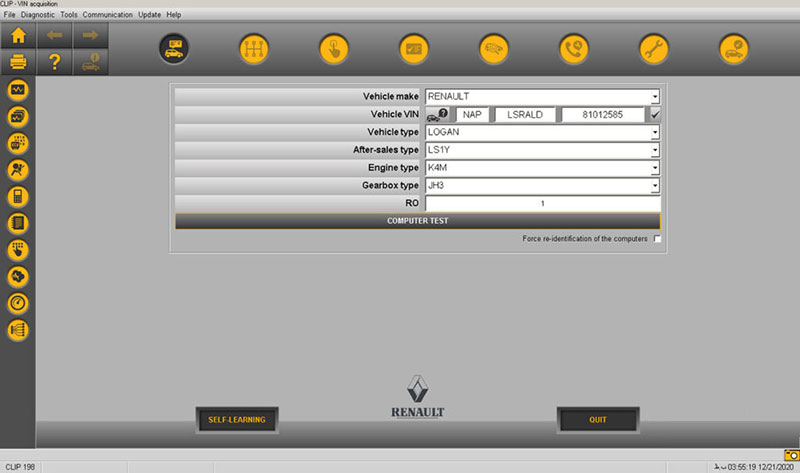Screen dimensions: 800x473
Task: Open the Tools menu
Action: pyautogui.click(x=69, y=15)
